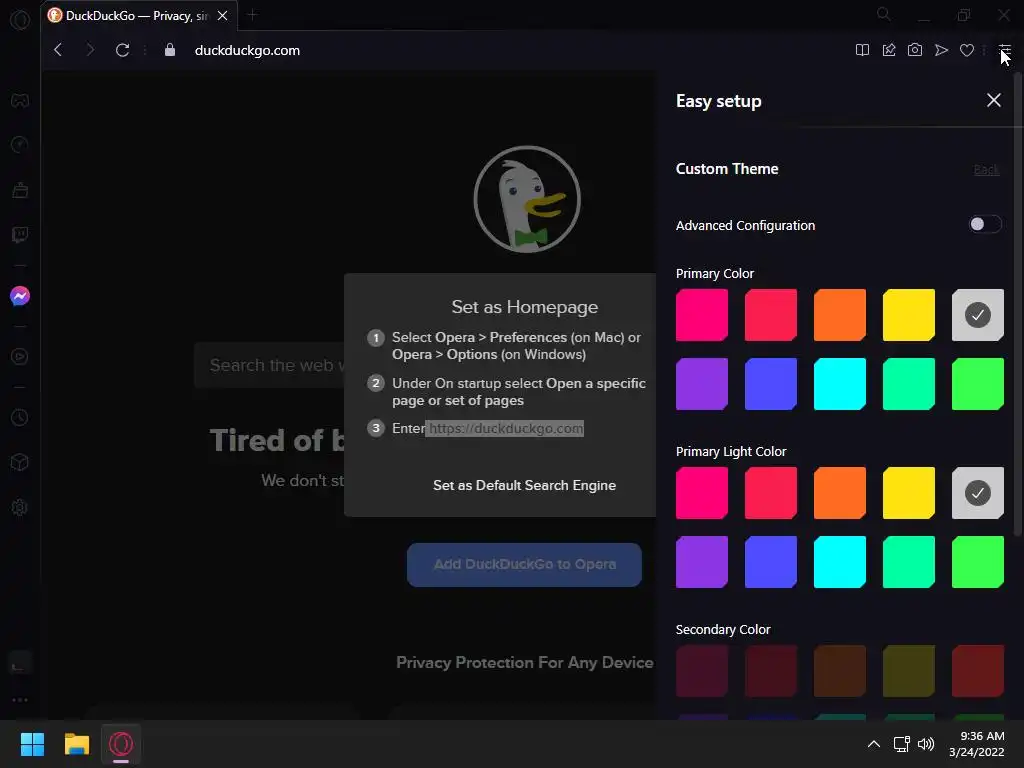This screenshot has width=1024, height=768.
Task: Reload the DuckDuckGo page
Action: pyautogui.click(x=122, y=50)
